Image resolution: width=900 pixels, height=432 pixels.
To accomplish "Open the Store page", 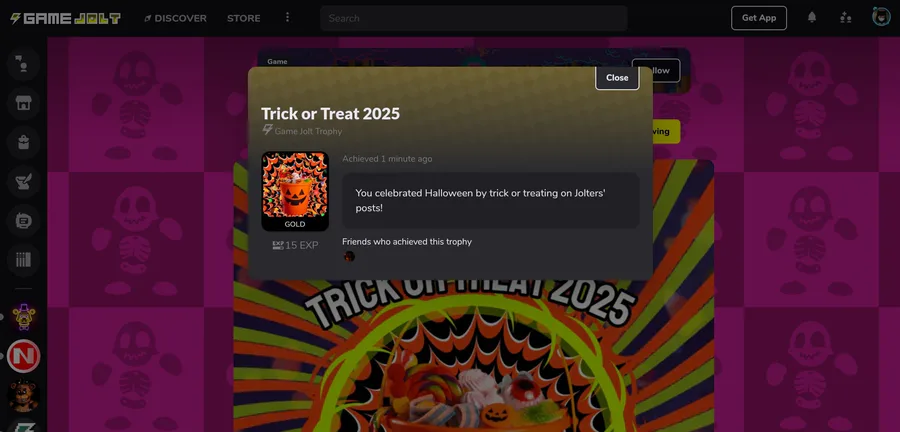I will (x=243, y=18).
